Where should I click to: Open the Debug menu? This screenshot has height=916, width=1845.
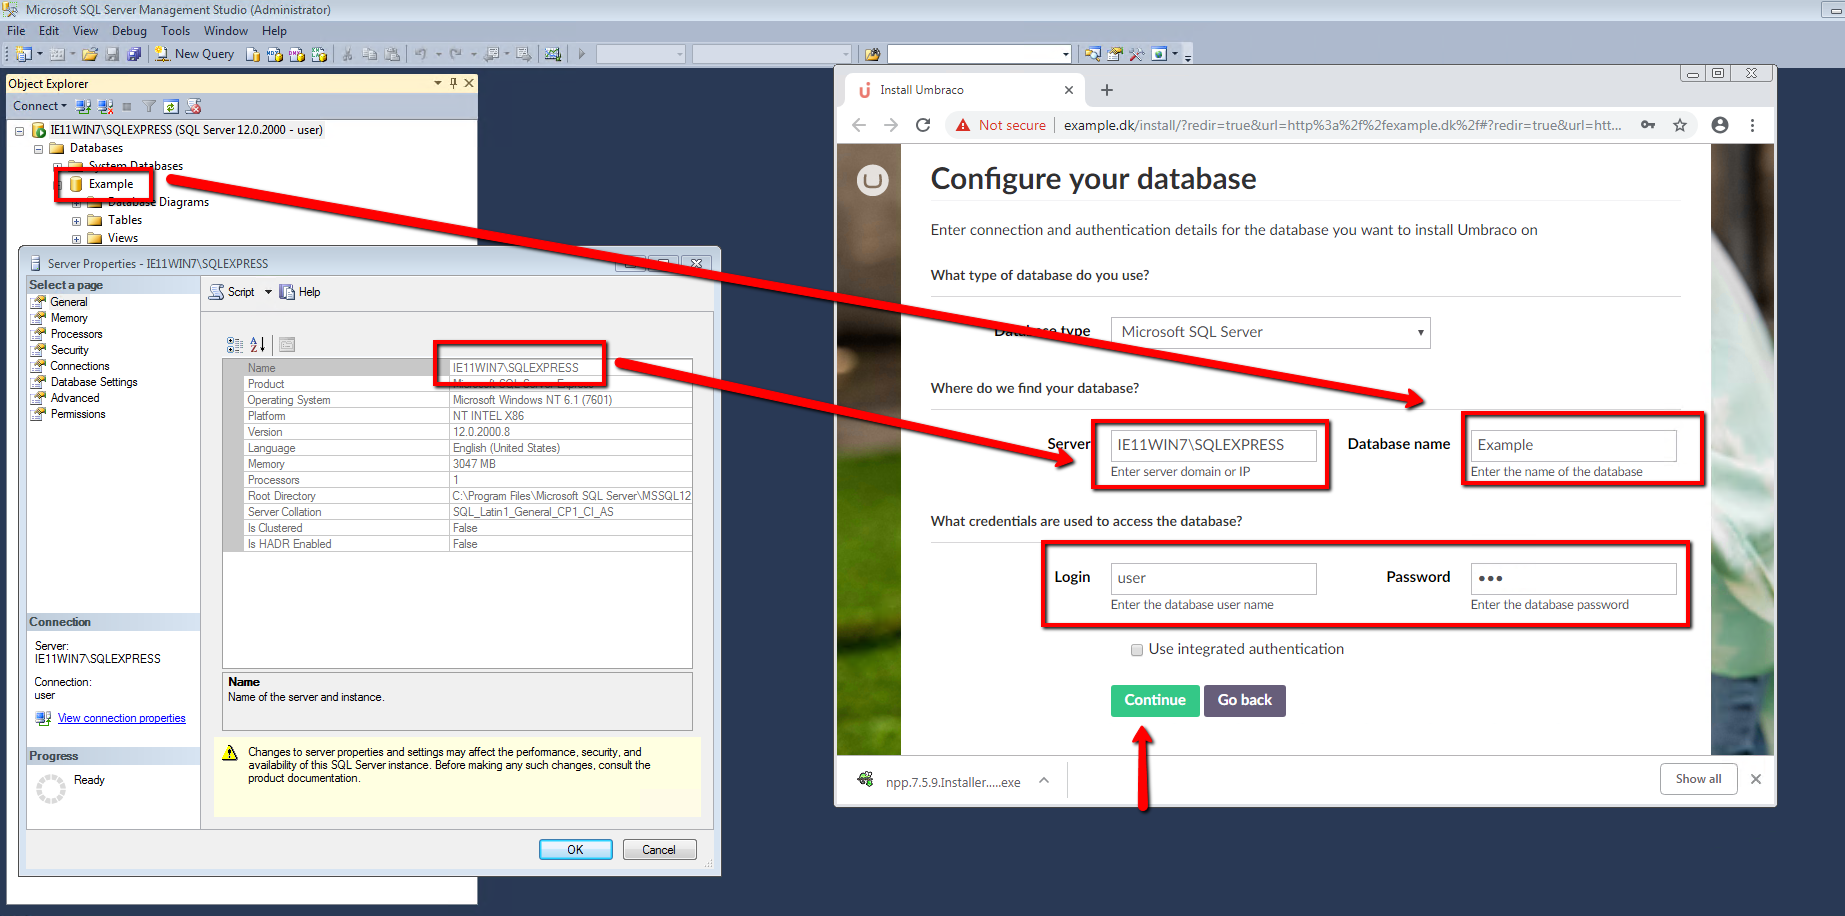click(129, 31)
